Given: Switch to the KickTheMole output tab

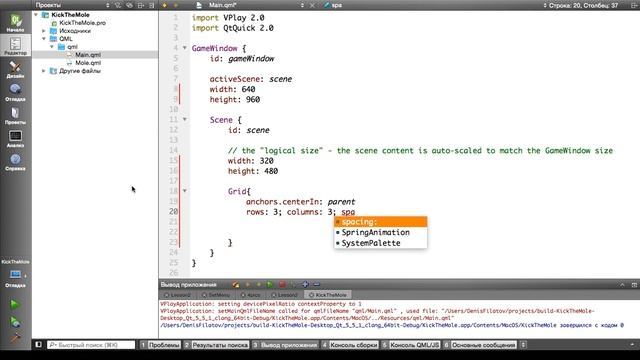Looking at the screenshot, I should click(x=328, y=295).
